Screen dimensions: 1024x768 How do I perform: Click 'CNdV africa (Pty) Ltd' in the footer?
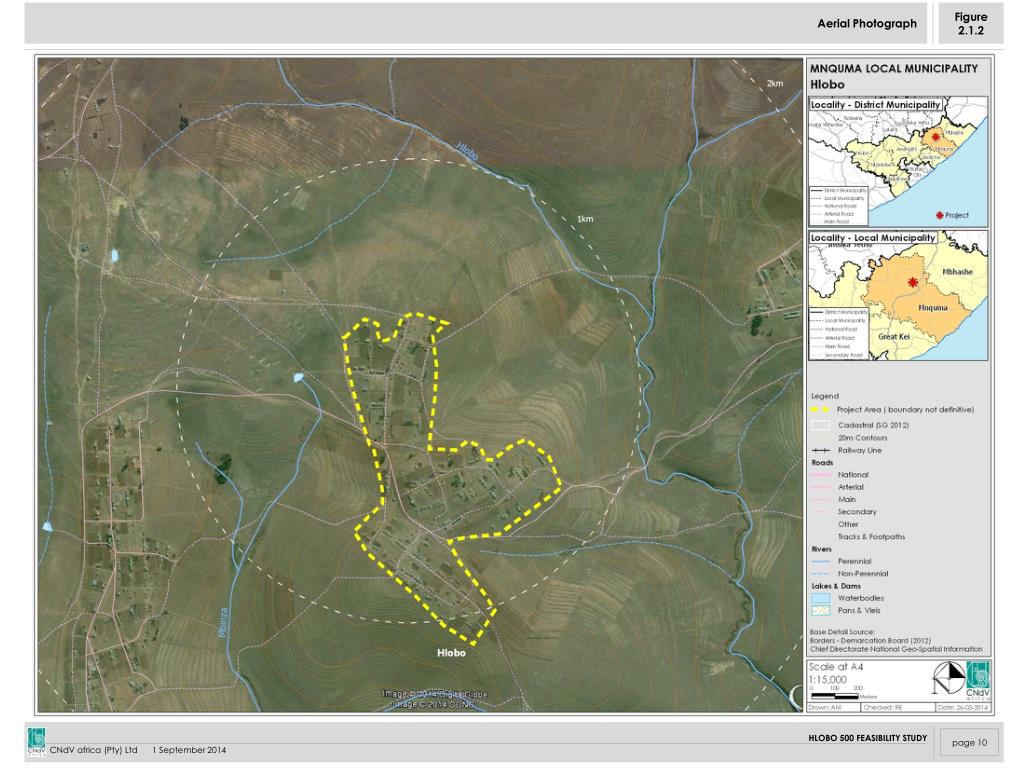coord(93,750)
